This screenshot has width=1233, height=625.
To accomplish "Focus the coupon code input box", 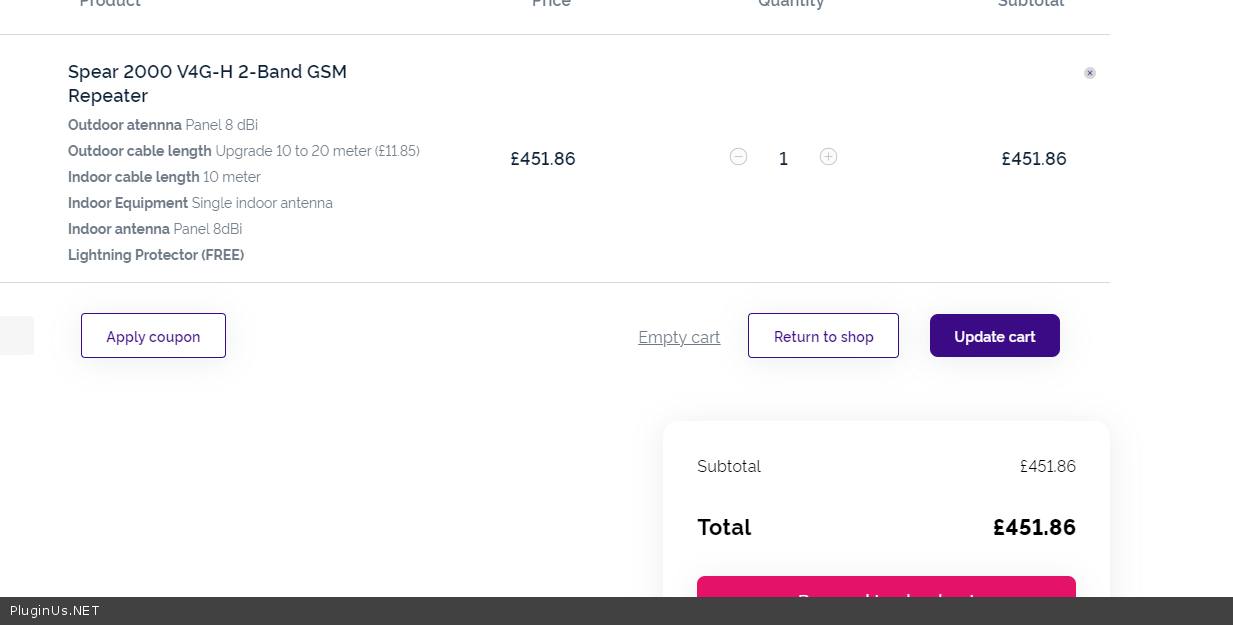I will click(16, 336).
